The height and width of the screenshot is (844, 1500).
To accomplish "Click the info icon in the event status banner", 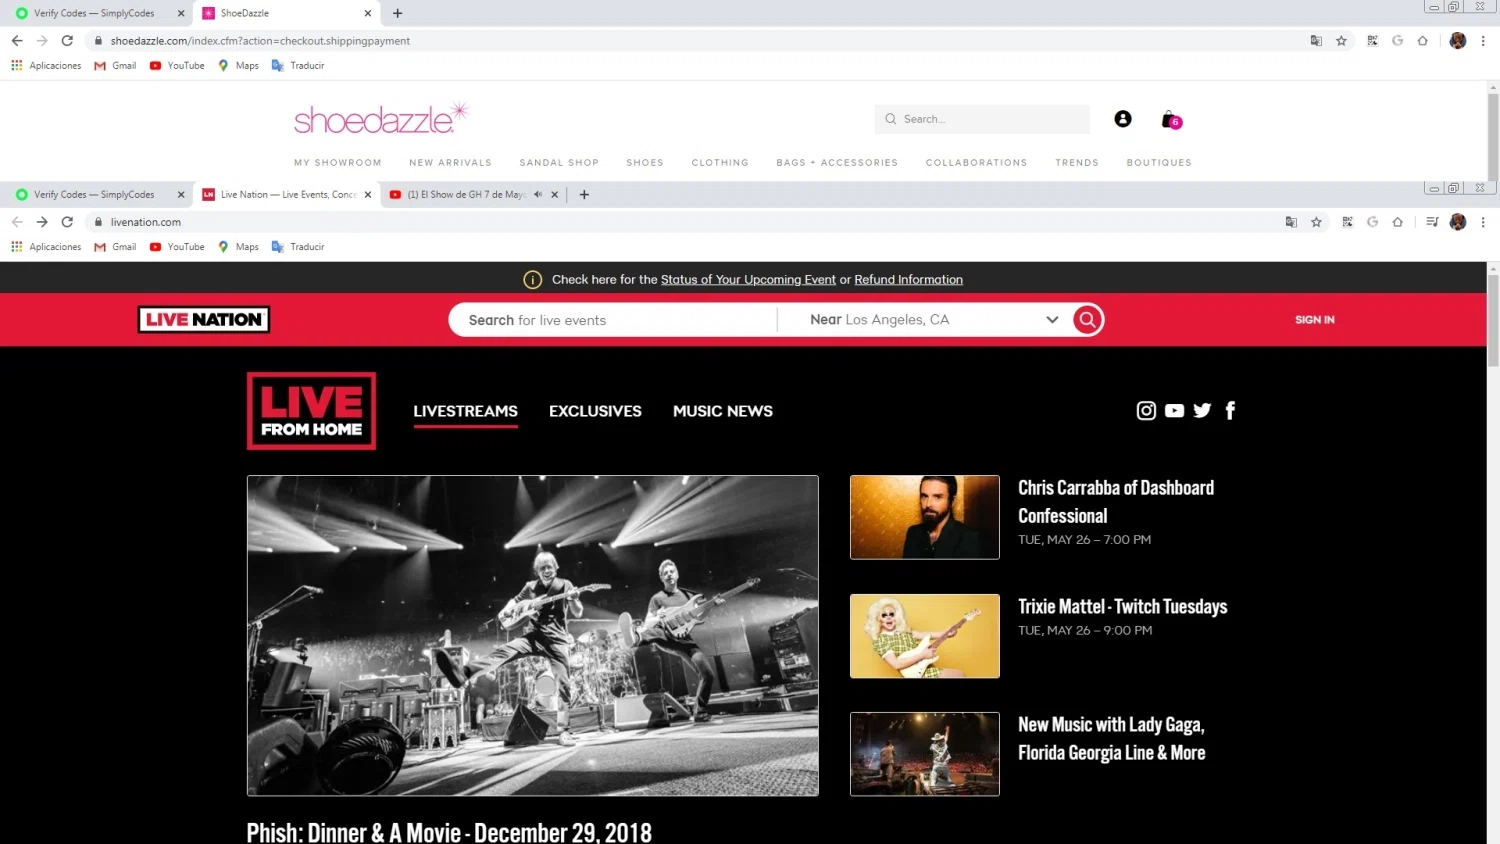I will coord(533,280).
